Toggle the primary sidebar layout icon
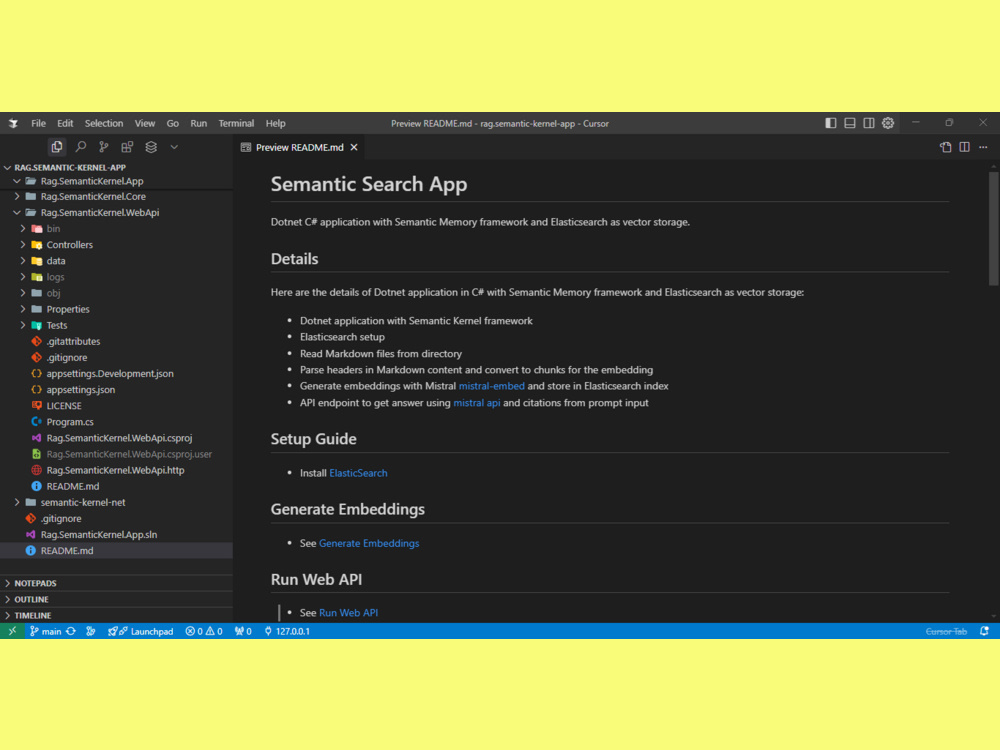The height and width of the screenshot is (750, 1000). [830, 123]
